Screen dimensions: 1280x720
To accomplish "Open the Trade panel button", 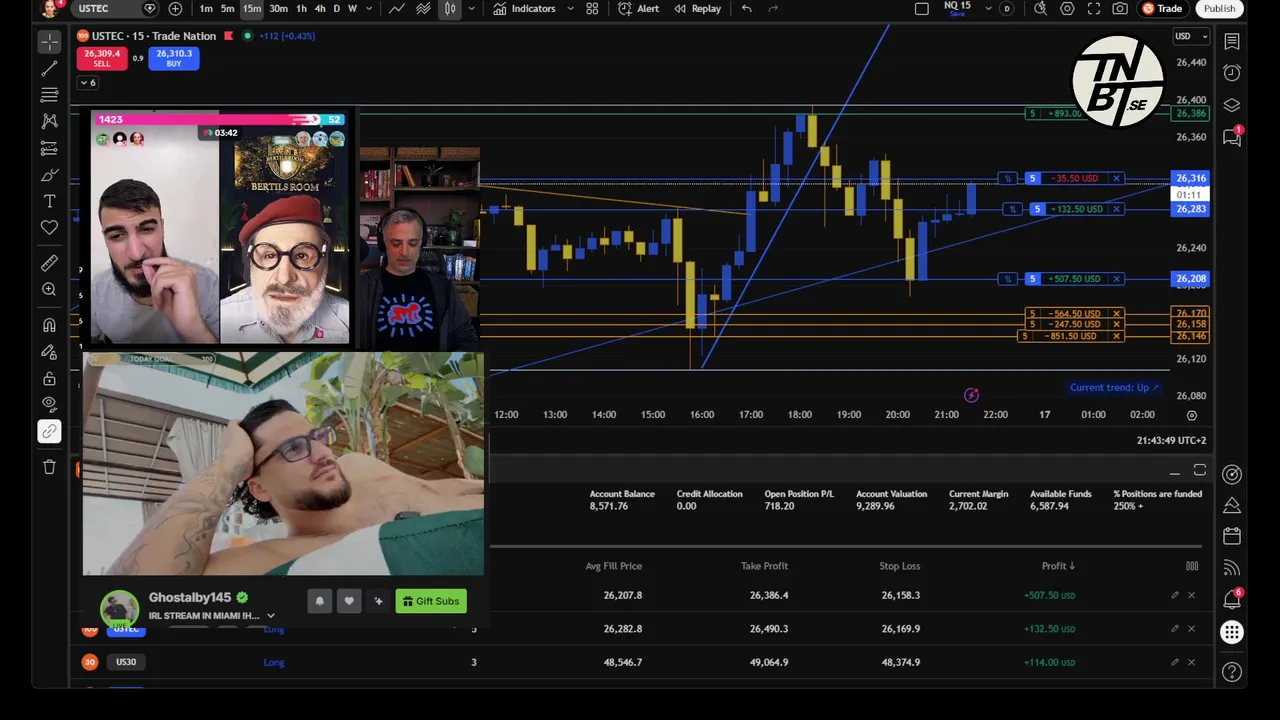I will 1162,9.
